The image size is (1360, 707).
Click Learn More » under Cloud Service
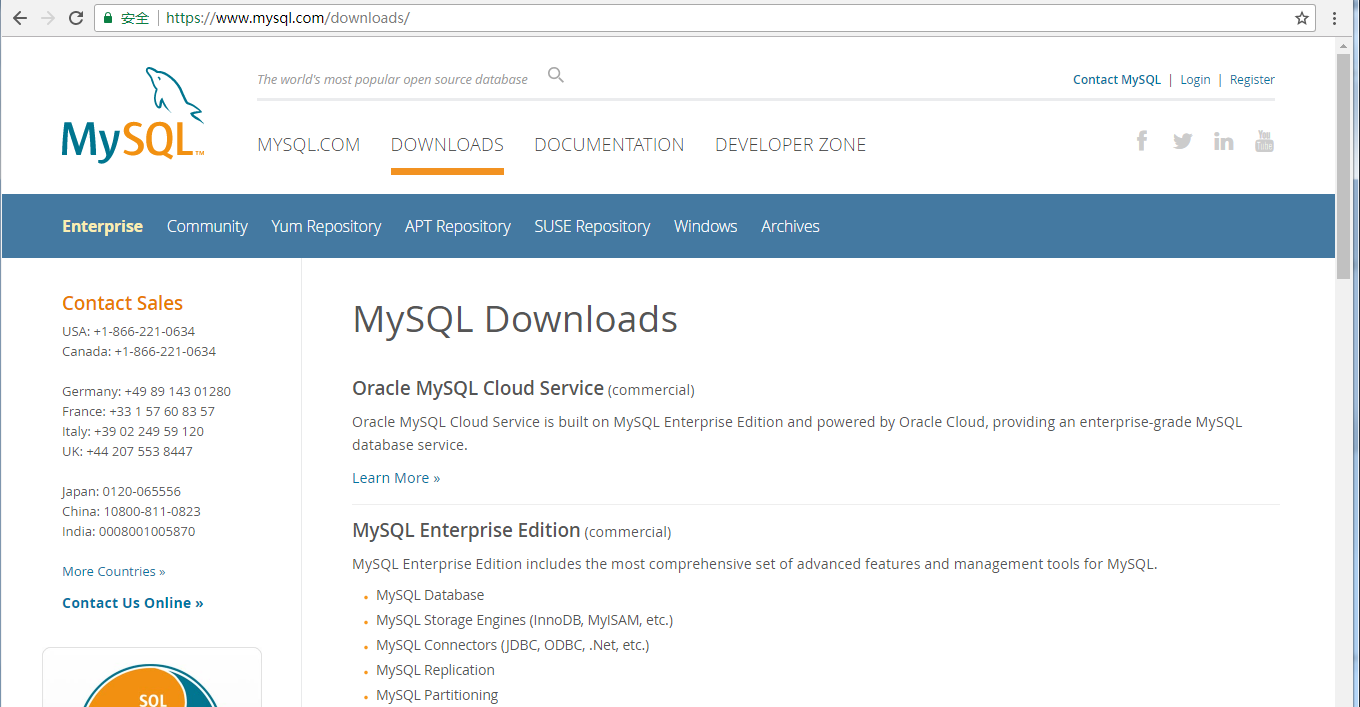pyautogui.click(x=396, y=478)
